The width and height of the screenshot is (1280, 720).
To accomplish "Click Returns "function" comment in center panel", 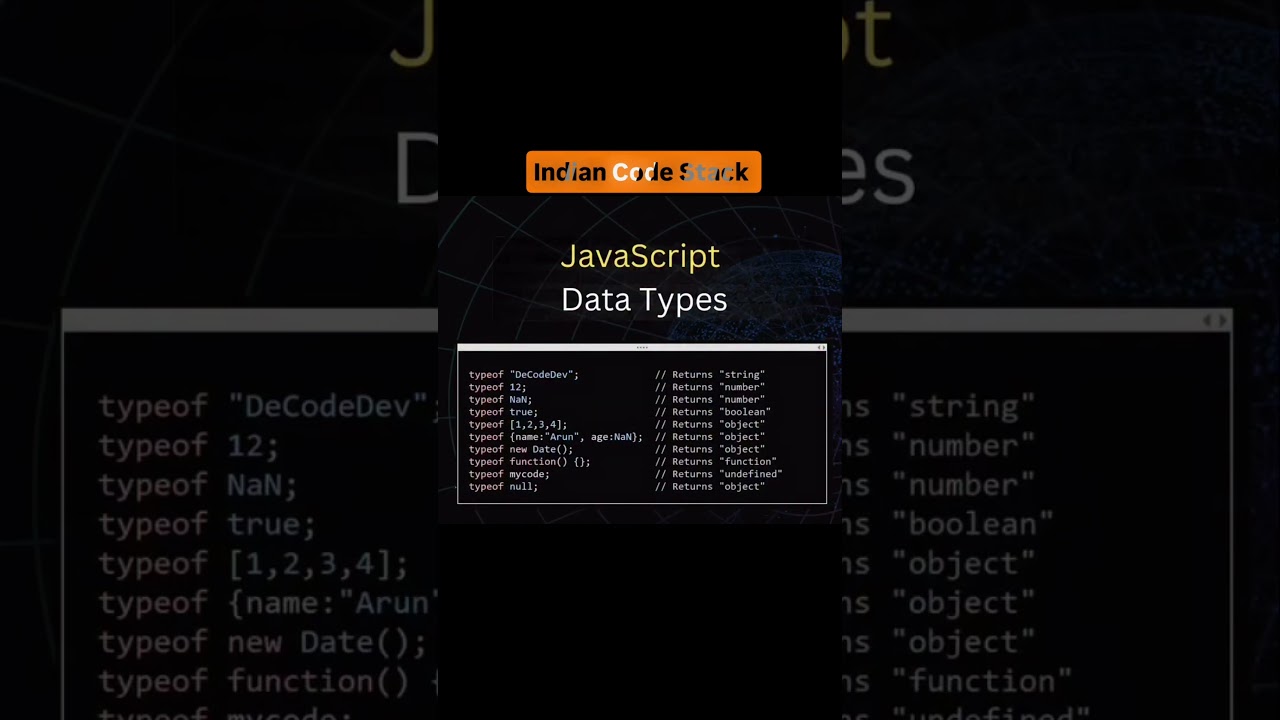I will [716, 462].
